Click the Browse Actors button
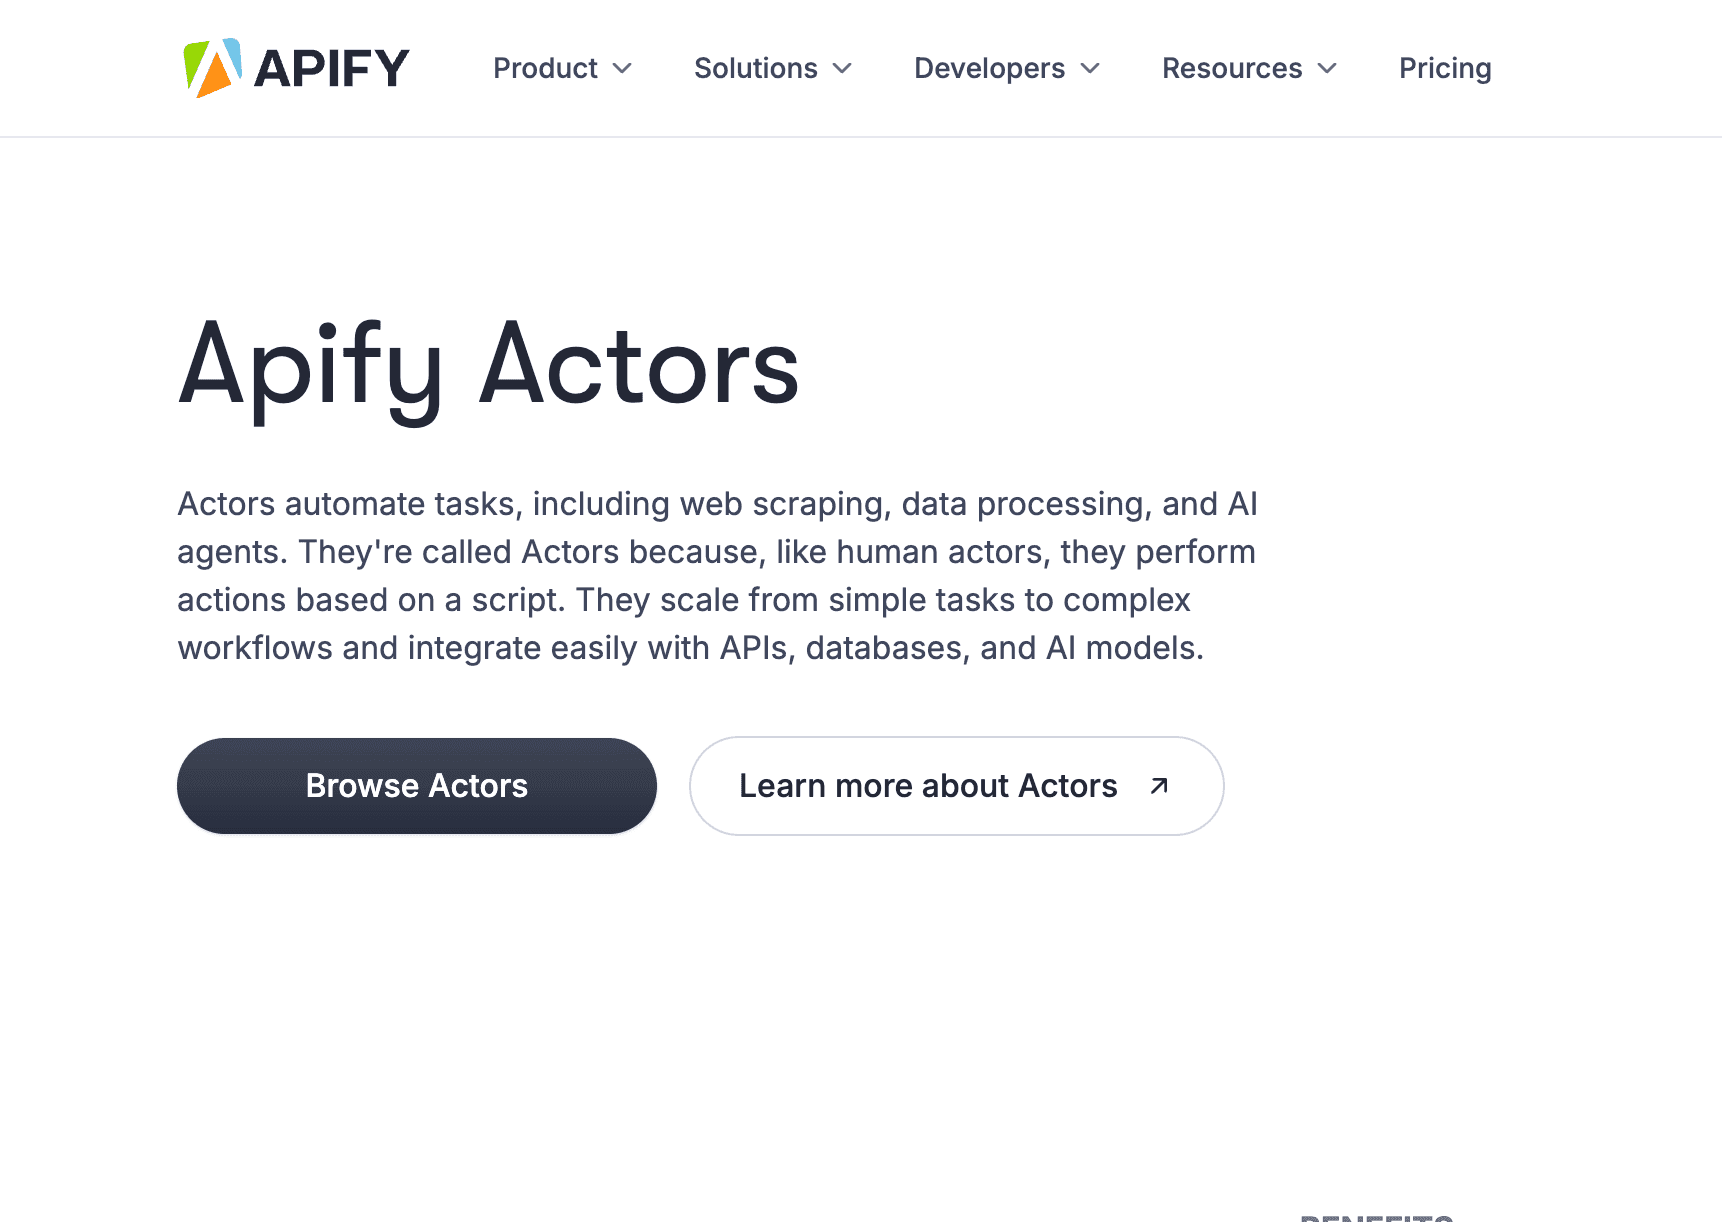The width and height of the screenshot is (1722, 1222). pyautogui.click(x=416, y=786)
